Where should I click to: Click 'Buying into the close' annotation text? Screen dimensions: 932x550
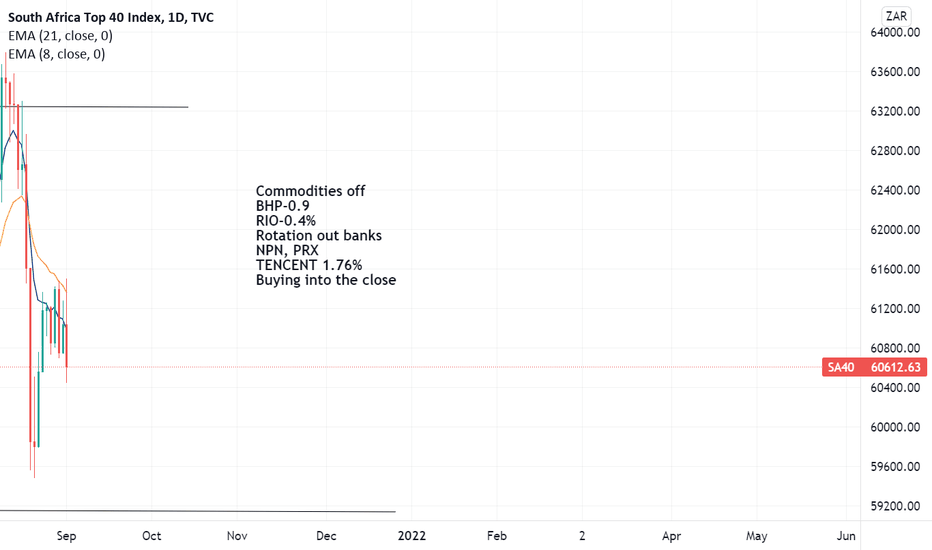coord(326,280)
